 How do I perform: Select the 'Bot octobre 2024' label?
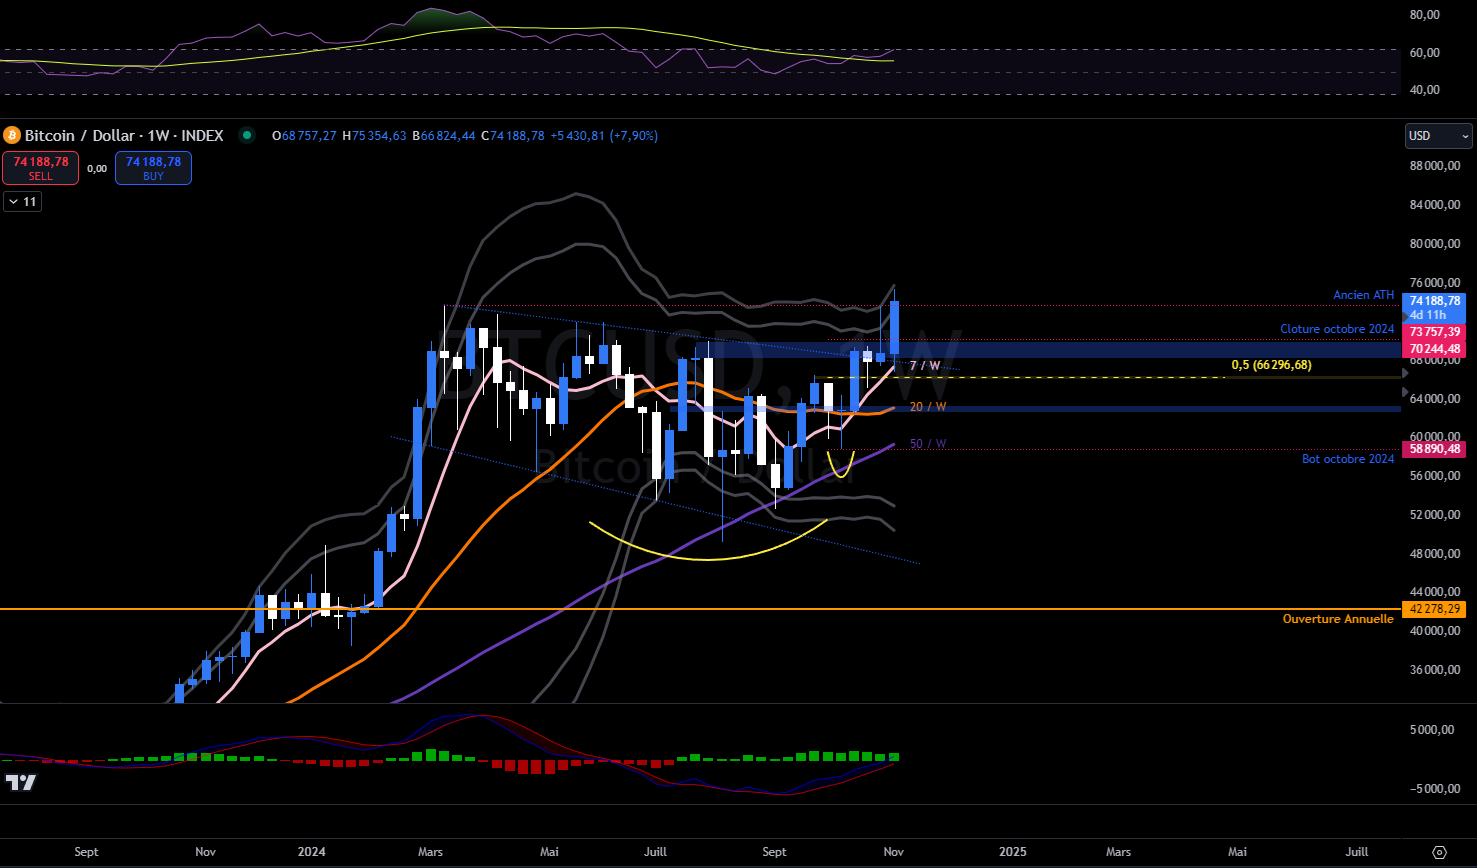(x=1347, y=459)
